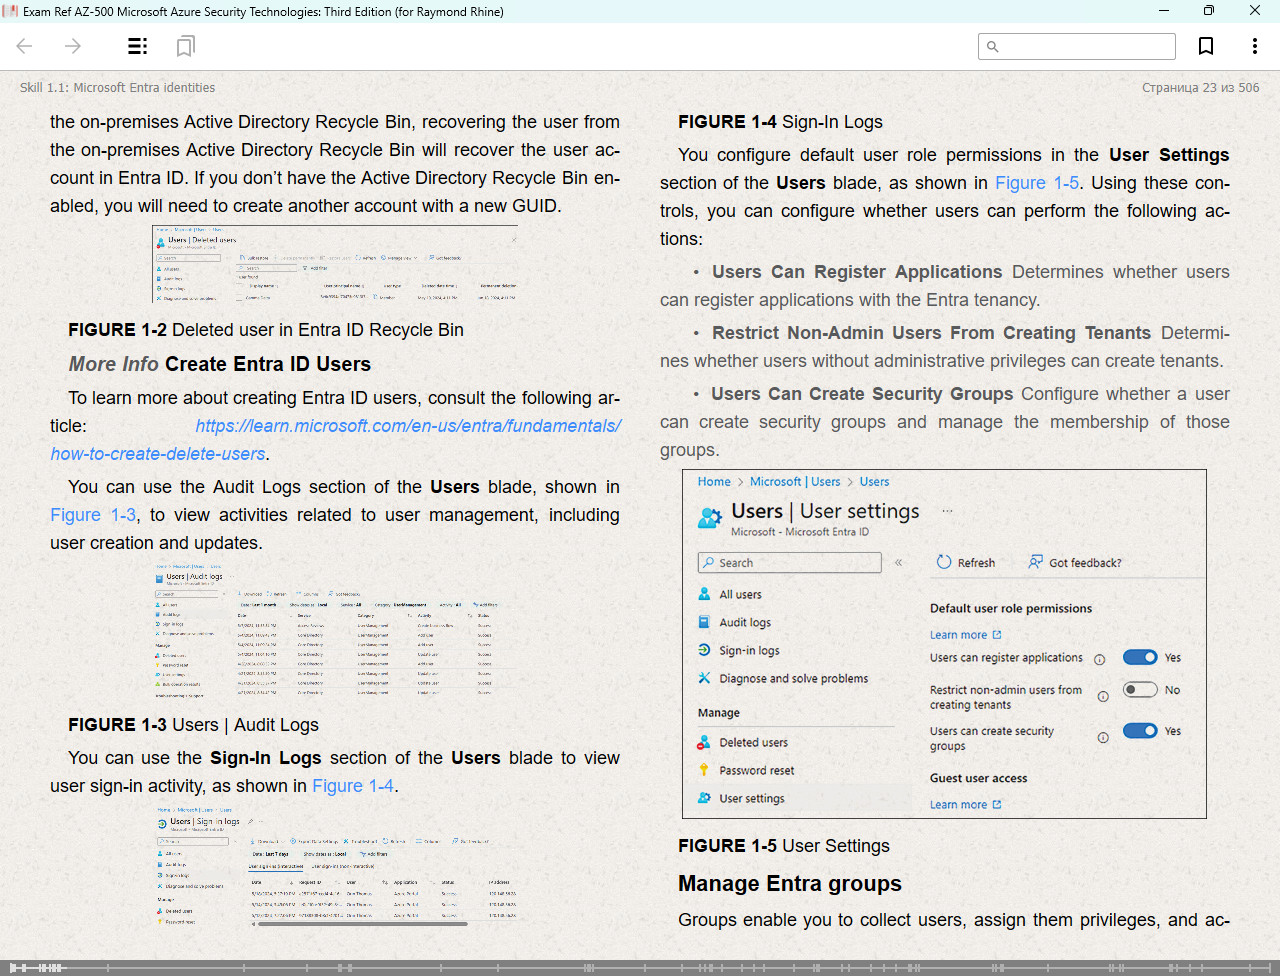Click the 'User settings' menu text in figure

click(x=752, y=798)
